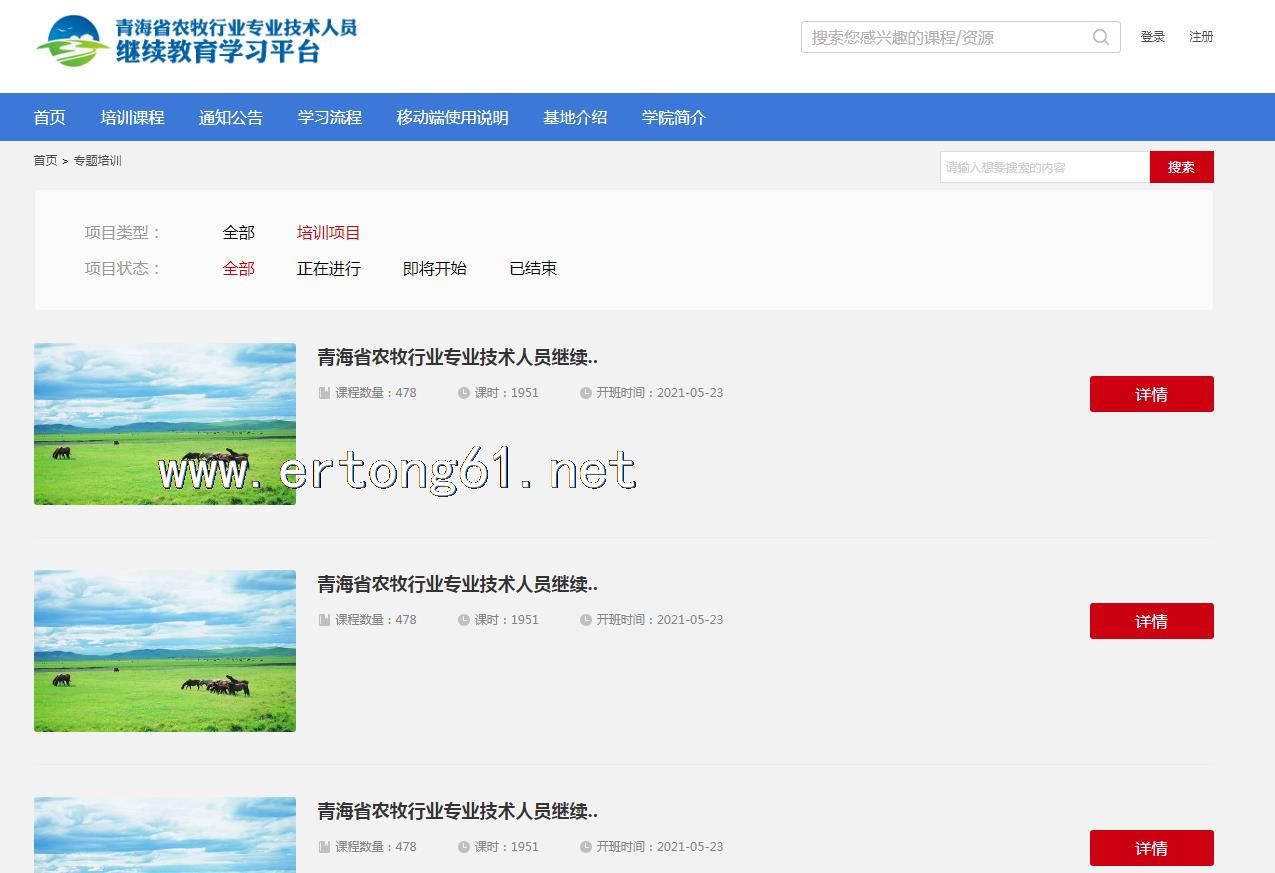The width and height of the screenshot is (1275, 873).
Task: Open the 学习流程 navigation item
Action: [329, 117]
